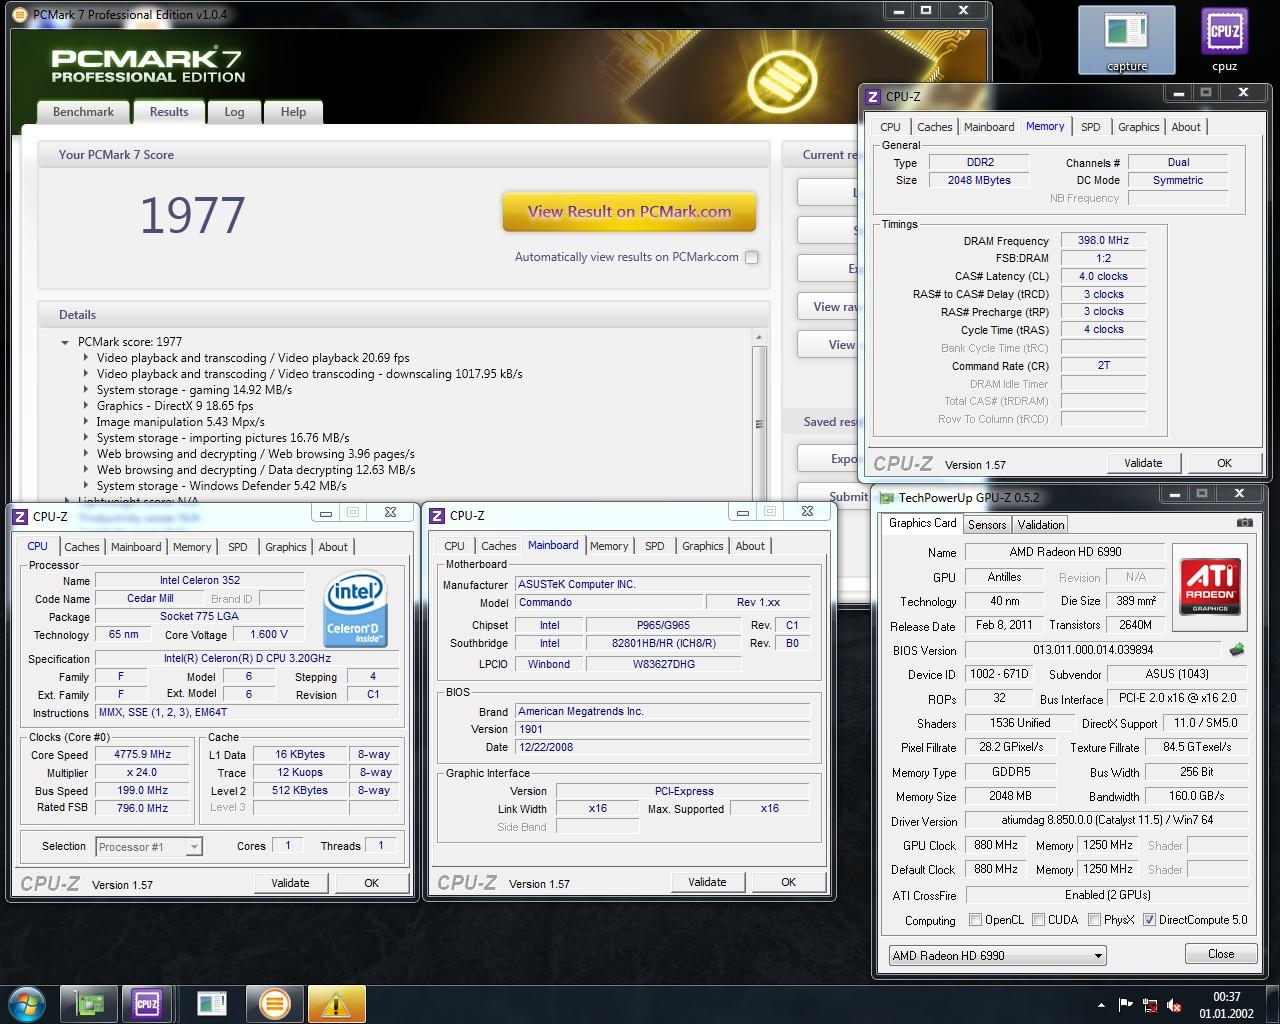Expand Image manipulation 5.43 Mpx/s item
1280x1024 pixels.
(x=86, y=422)
